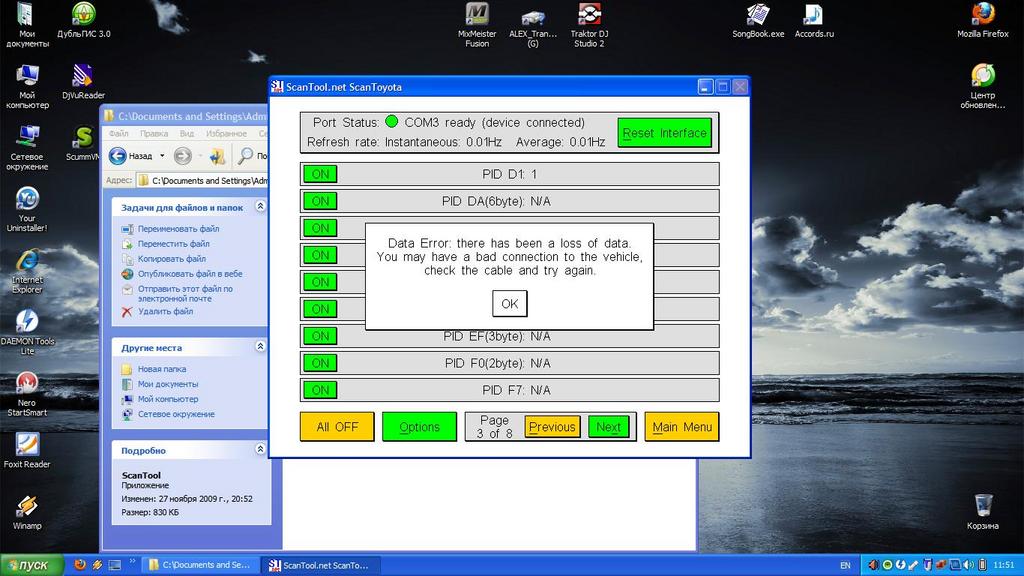Turn all PIDs off with All OFF
Screen dimensions: 1024x576
(337, 427)
